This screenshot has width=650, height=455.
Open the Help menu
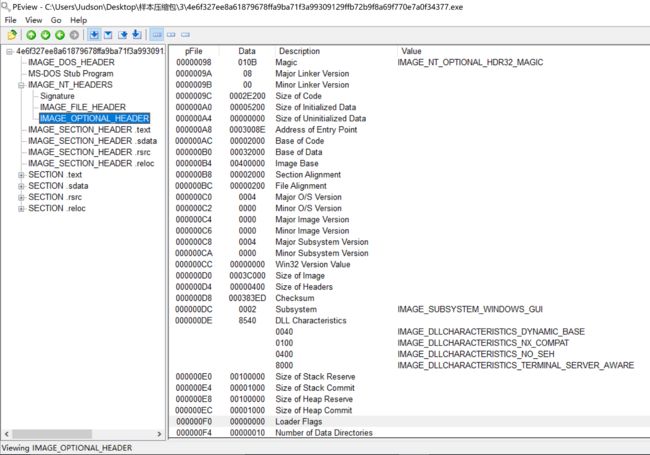78,20
